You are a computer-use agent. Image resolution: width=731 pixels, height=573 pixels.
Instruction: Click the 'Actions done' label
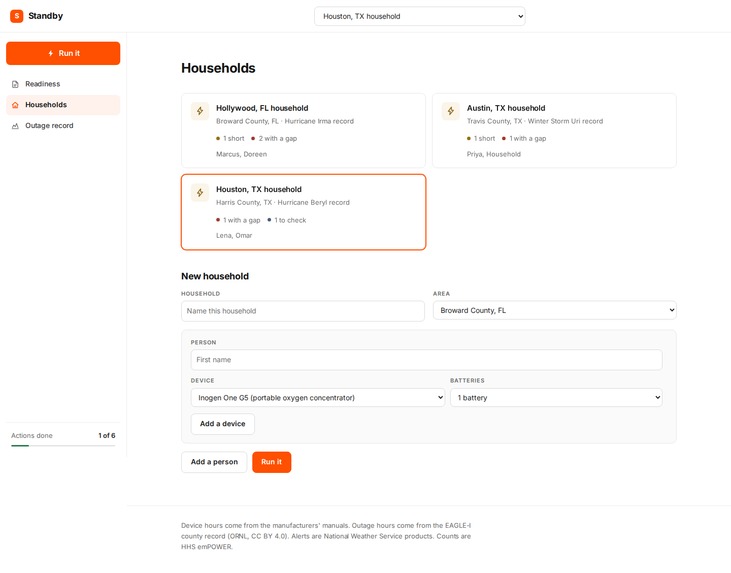pos(32,435)
